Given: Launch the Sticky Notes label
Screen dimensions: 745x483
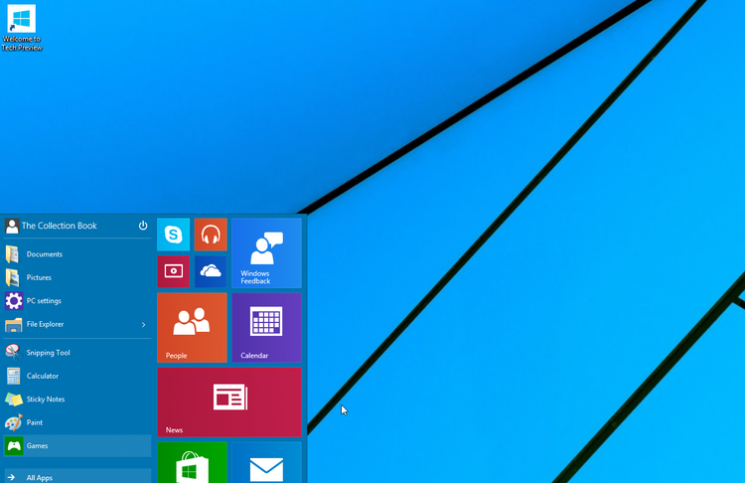Looking at the screenshot, I should 46,399.
